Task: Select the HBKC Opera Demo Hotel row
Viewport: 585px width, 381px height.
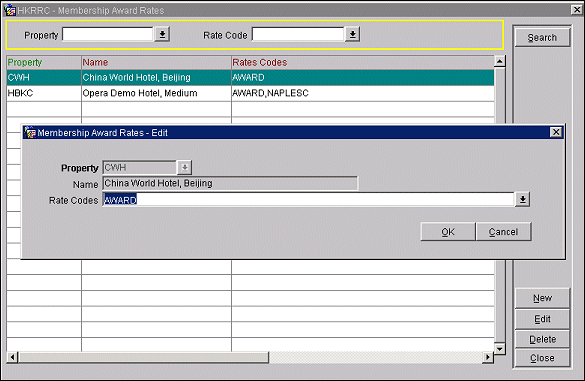Action: (x=250, y=93)
